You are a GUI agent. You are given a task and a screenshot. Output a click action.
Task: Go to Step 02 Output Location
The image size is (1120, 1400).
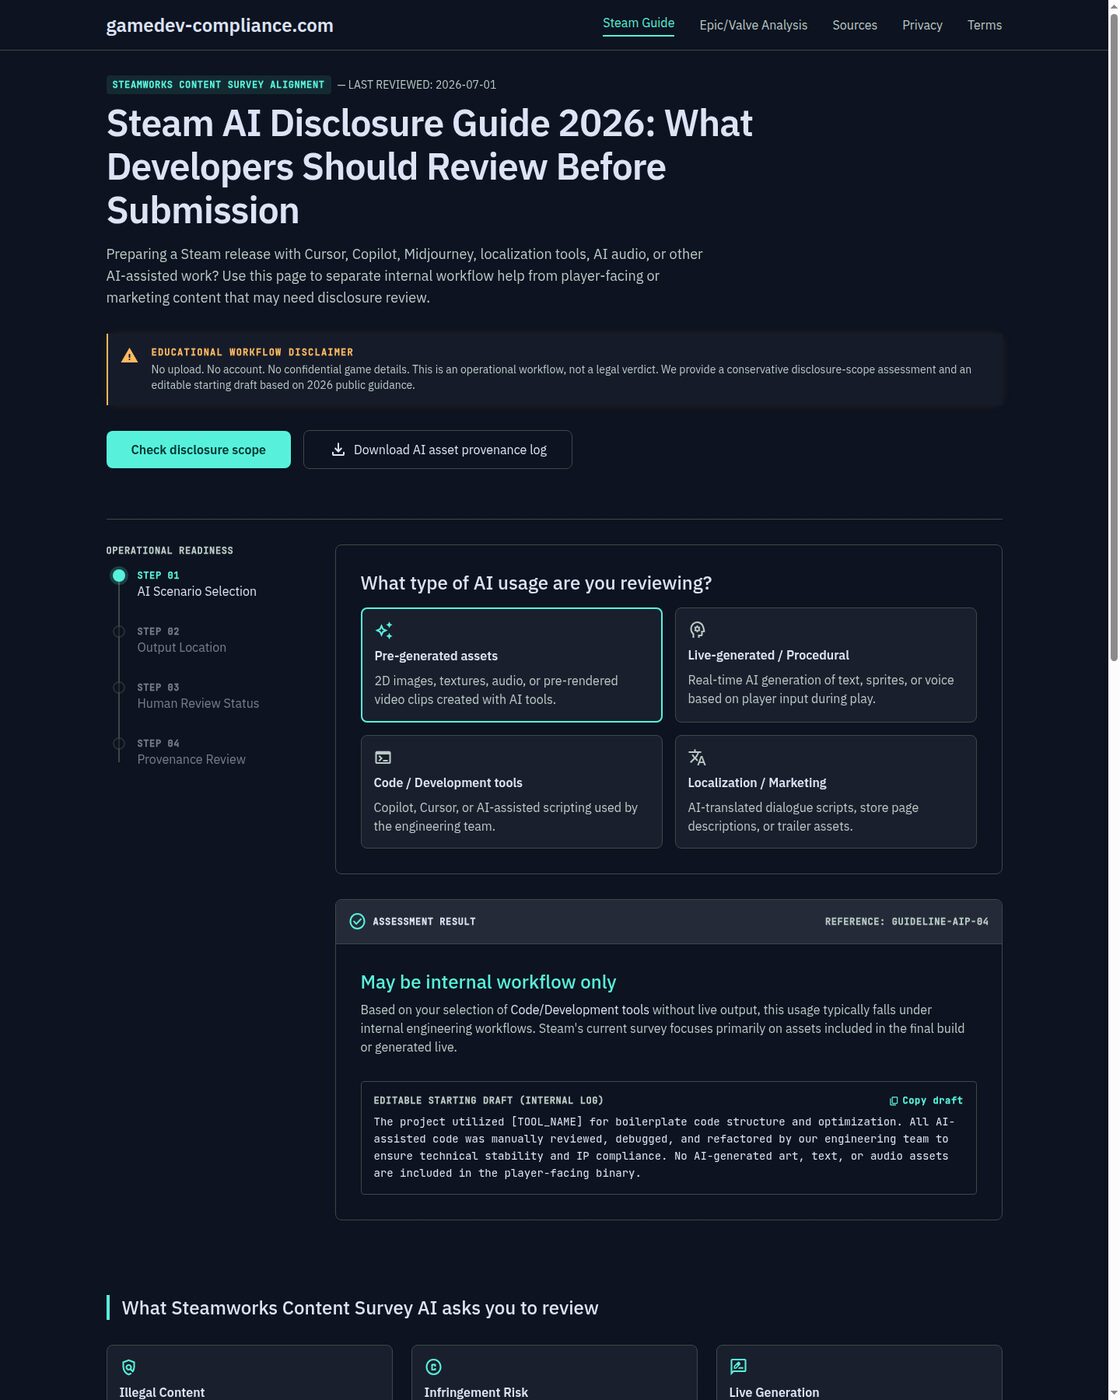(181, 640)
